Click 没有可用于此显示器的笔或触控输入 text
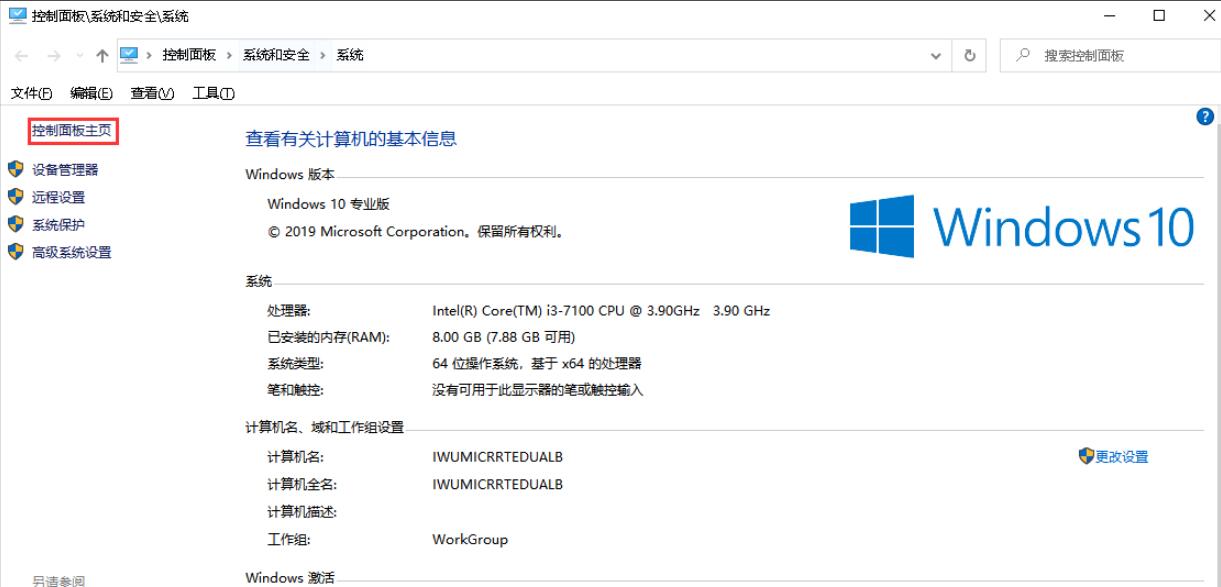Image resolution: width=1221 pixels, height=587 pixels. pyautogui.click(x=538, y=390)
